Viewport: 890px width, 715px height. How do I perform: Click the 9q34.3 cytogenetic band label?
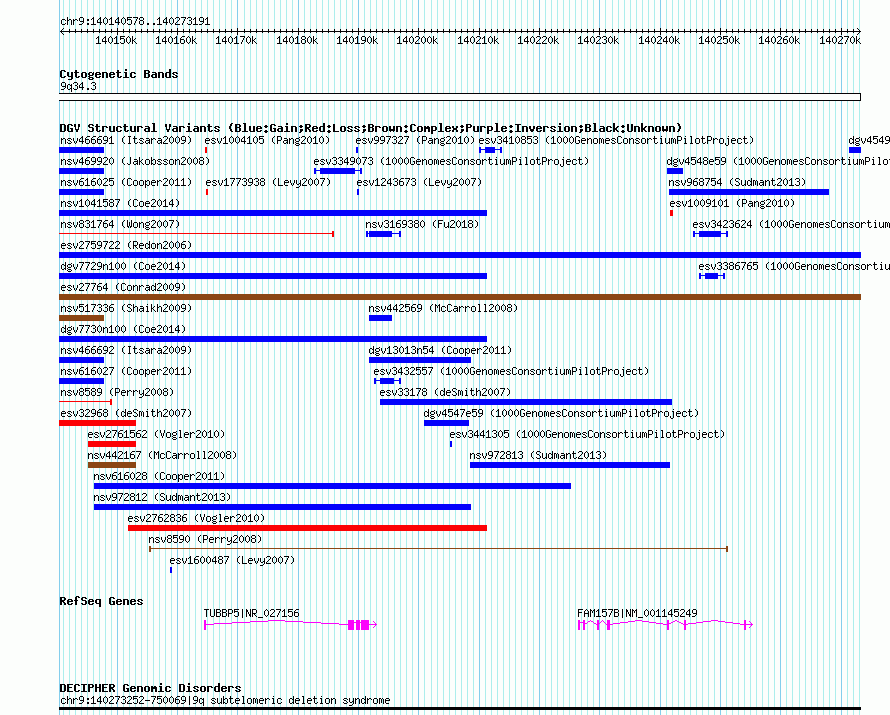(x=78, y=86)
